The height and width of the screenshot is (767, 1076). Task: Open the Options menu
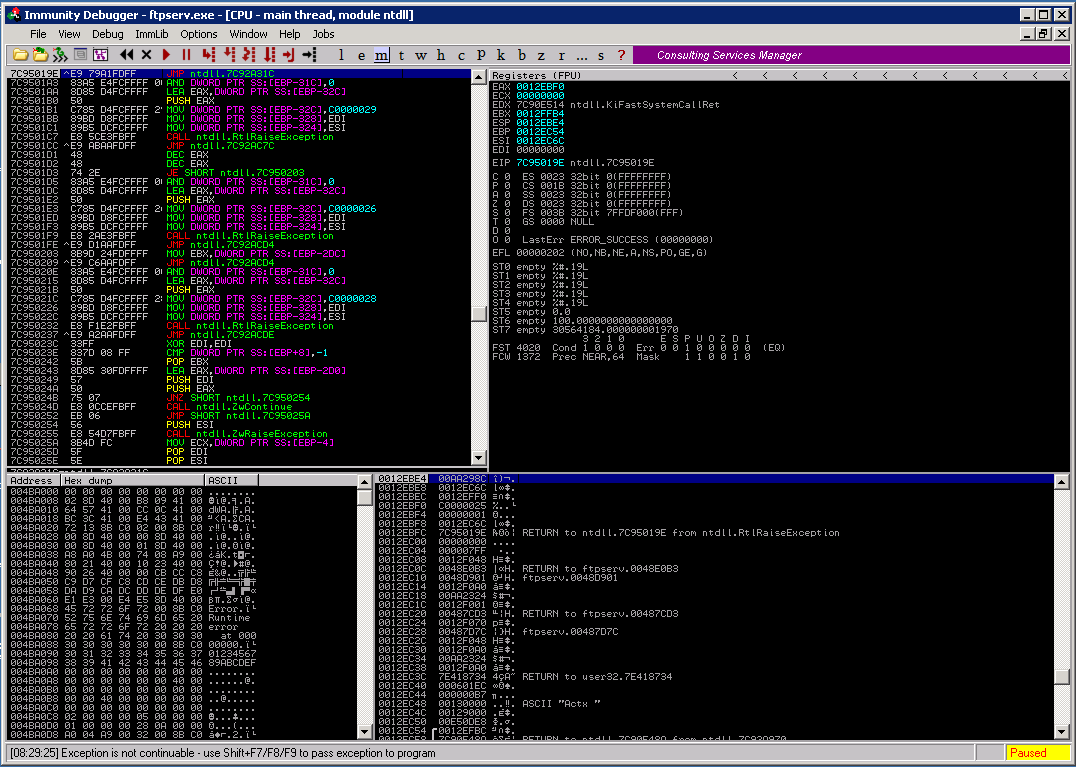[x=199, y=34]
